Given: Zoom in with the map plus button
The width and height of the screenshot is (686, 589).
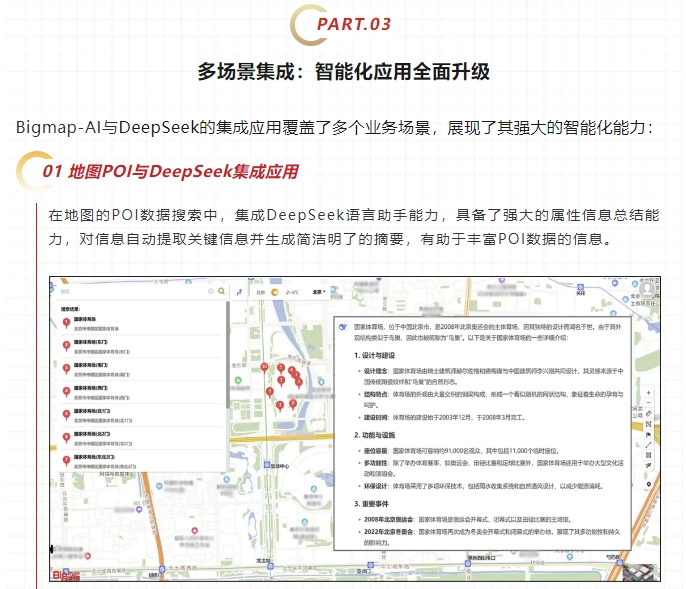Looking at the screenshot, I should [648, 393].
